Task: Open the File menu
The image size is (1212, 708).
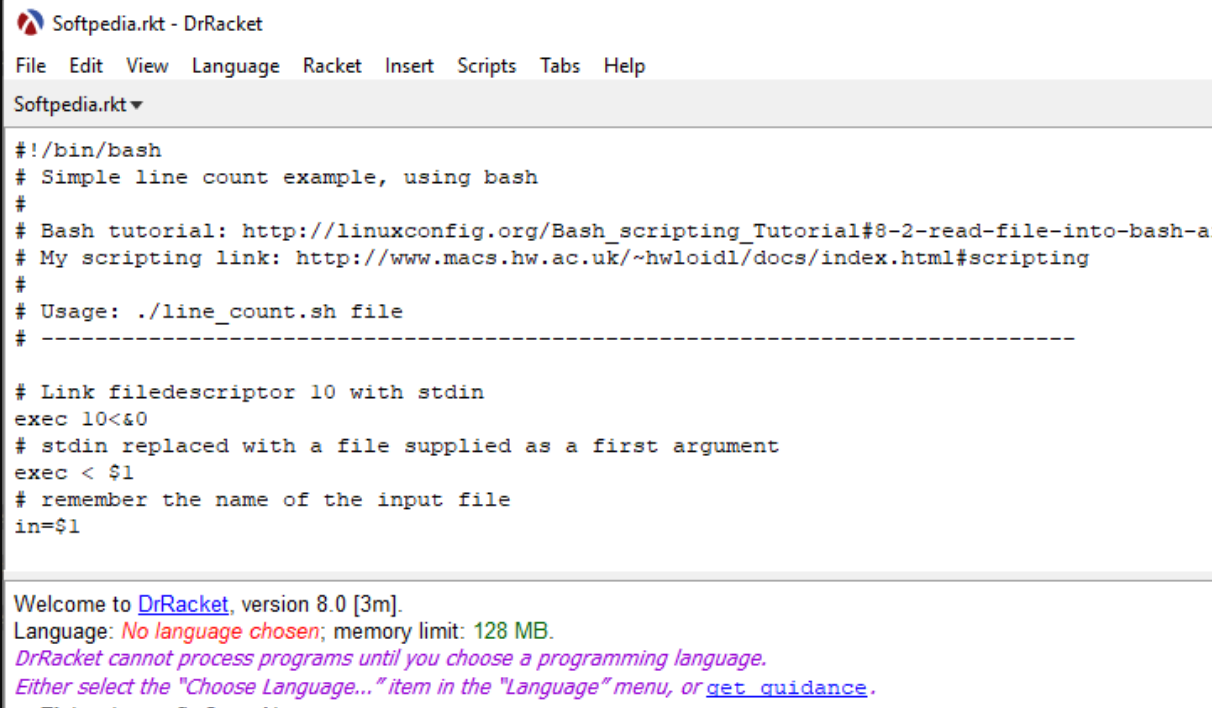Action: [30, 66]
